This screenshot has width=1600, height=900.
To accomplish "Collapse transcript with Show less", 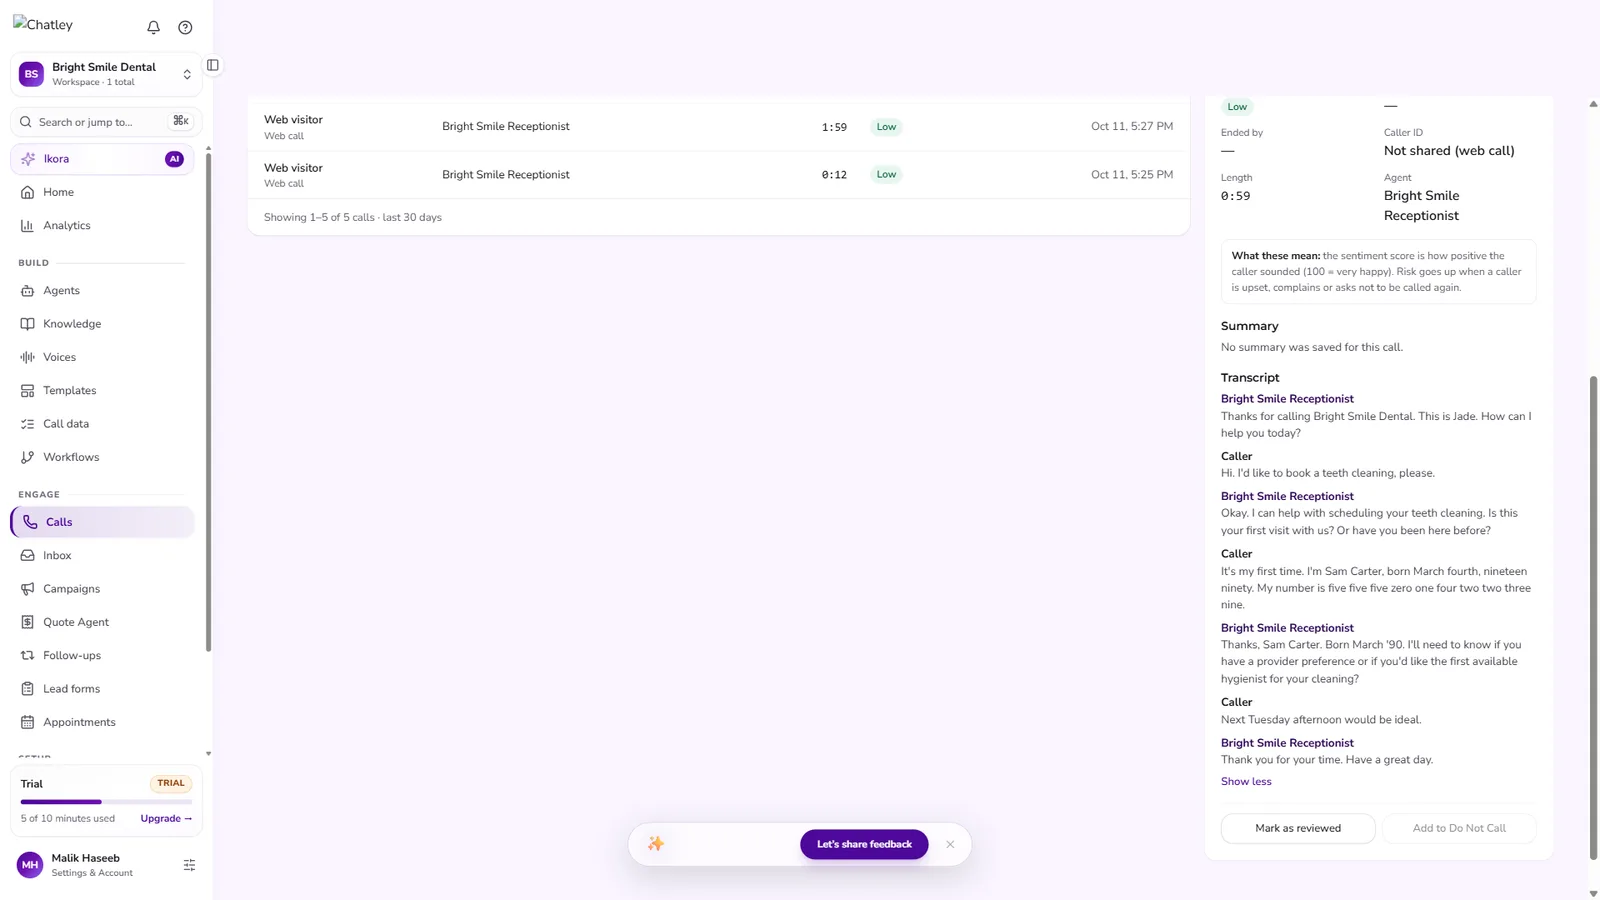I will (x=1246, y=782).
